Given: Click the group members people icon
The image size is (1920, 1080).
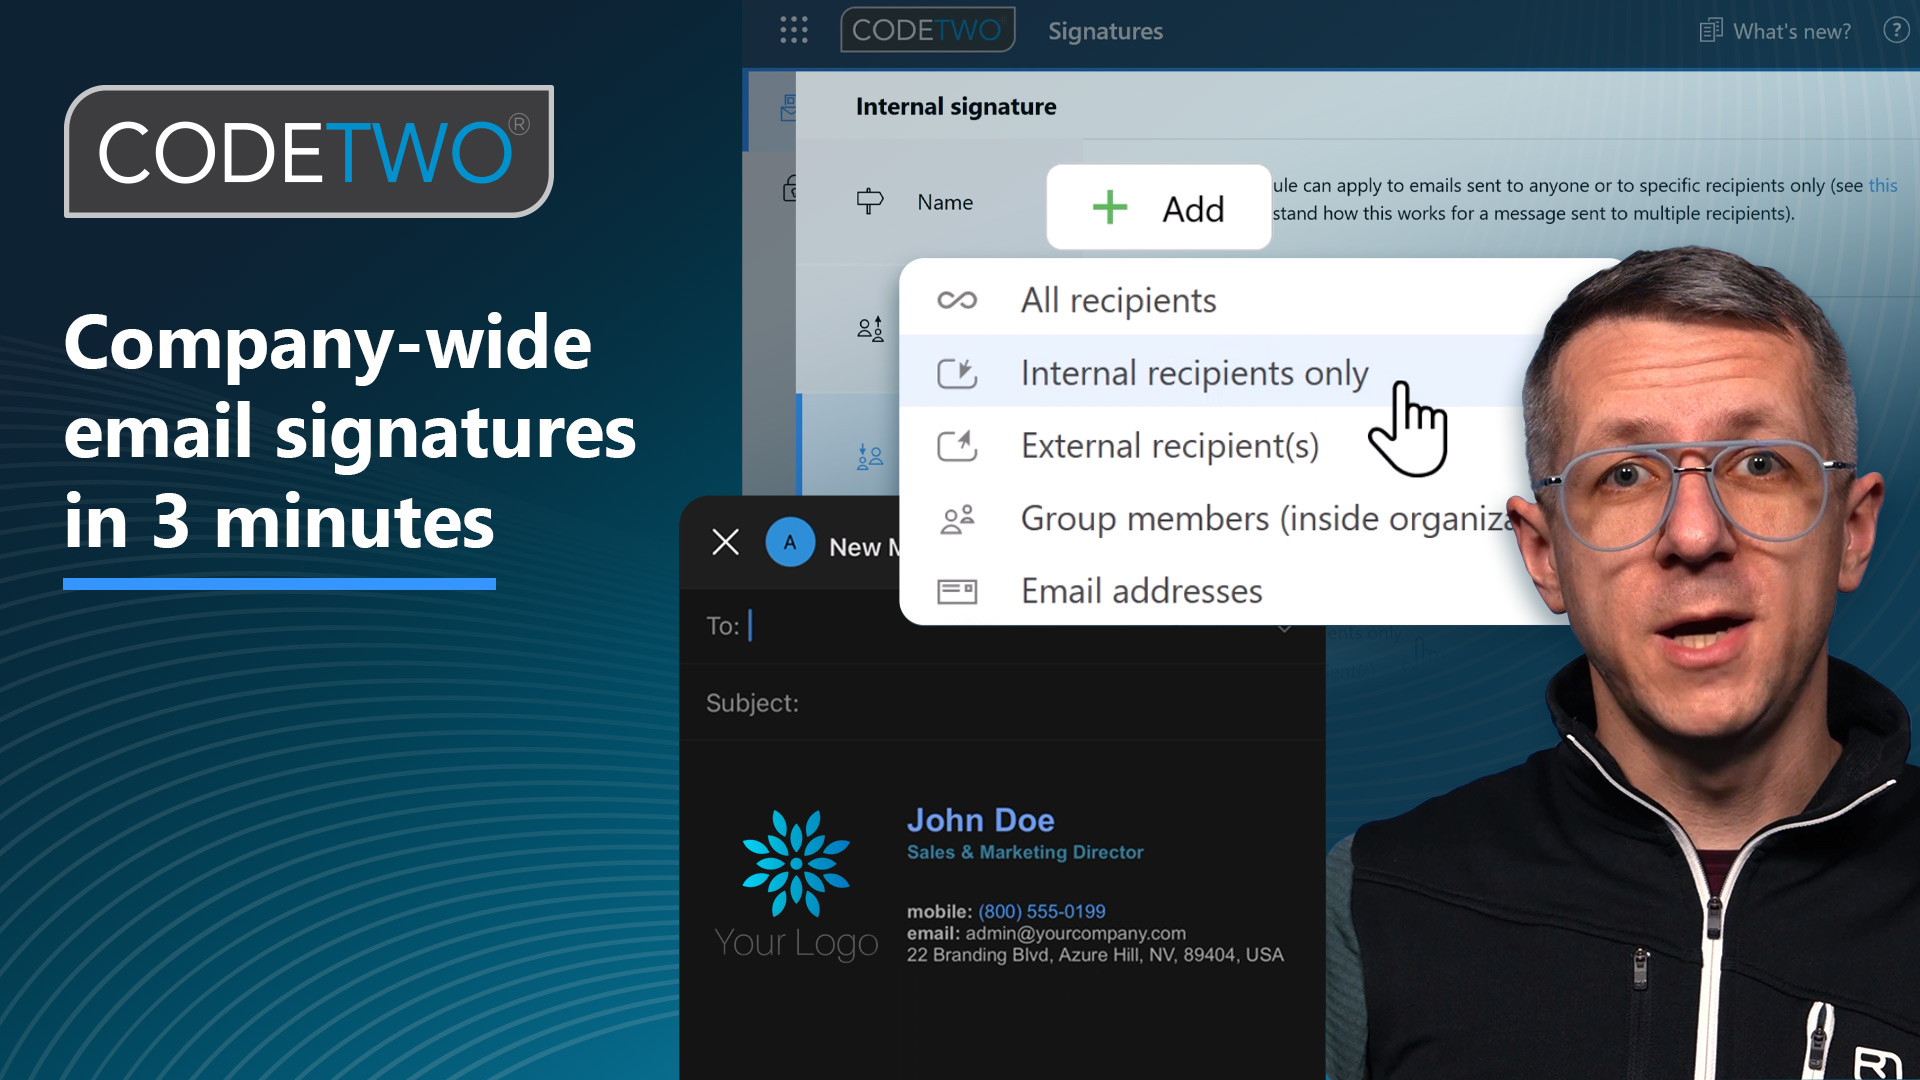Looking at the screenshot, I should (x=957, y=519).
